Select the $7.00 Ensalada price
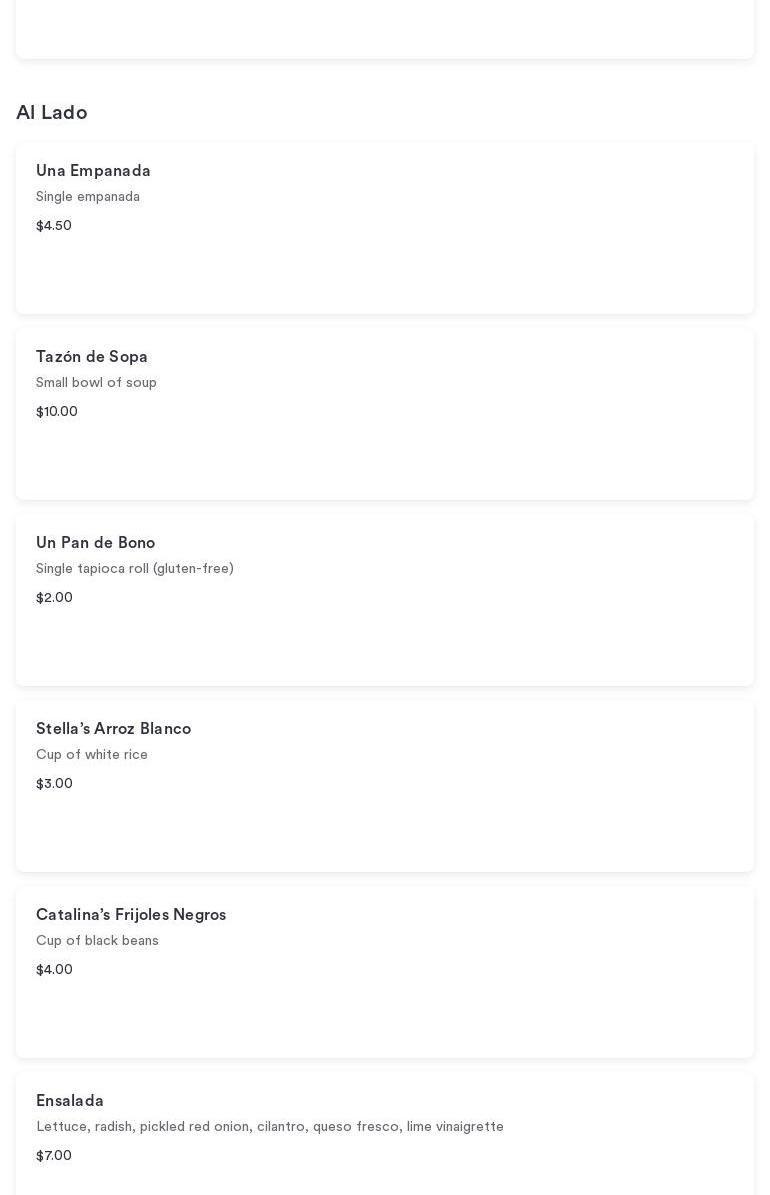Image resolution: width=770 pixels, height=1195 pixels. pyautogui.click(x=54, y=1156)
